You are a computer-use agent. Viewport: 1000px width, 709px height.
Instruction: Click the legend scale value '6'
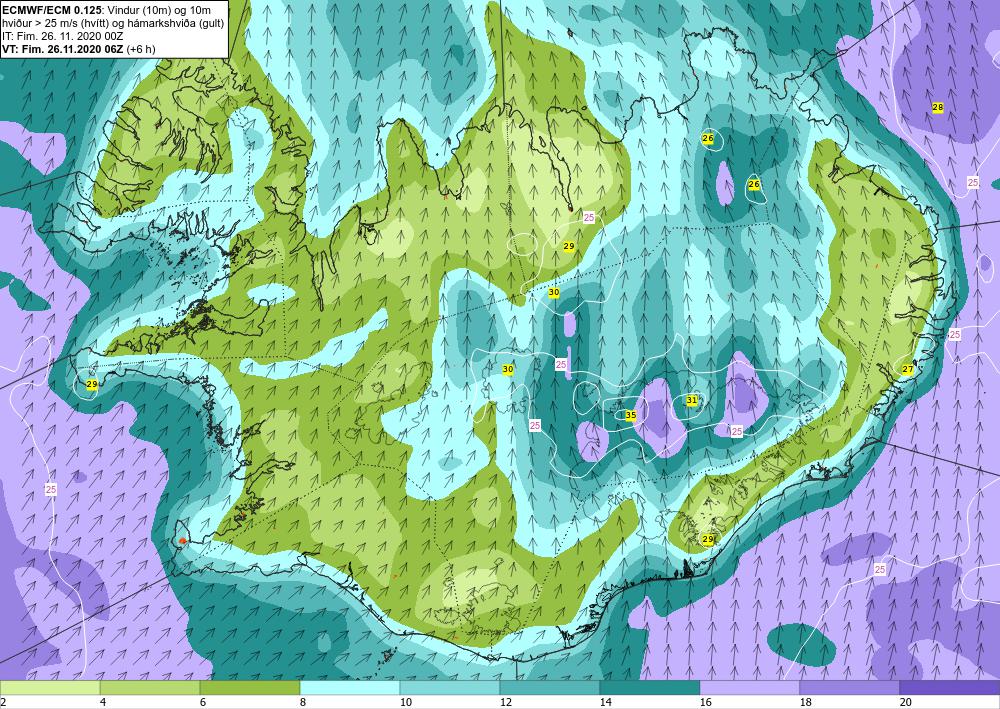click(203, 703)
